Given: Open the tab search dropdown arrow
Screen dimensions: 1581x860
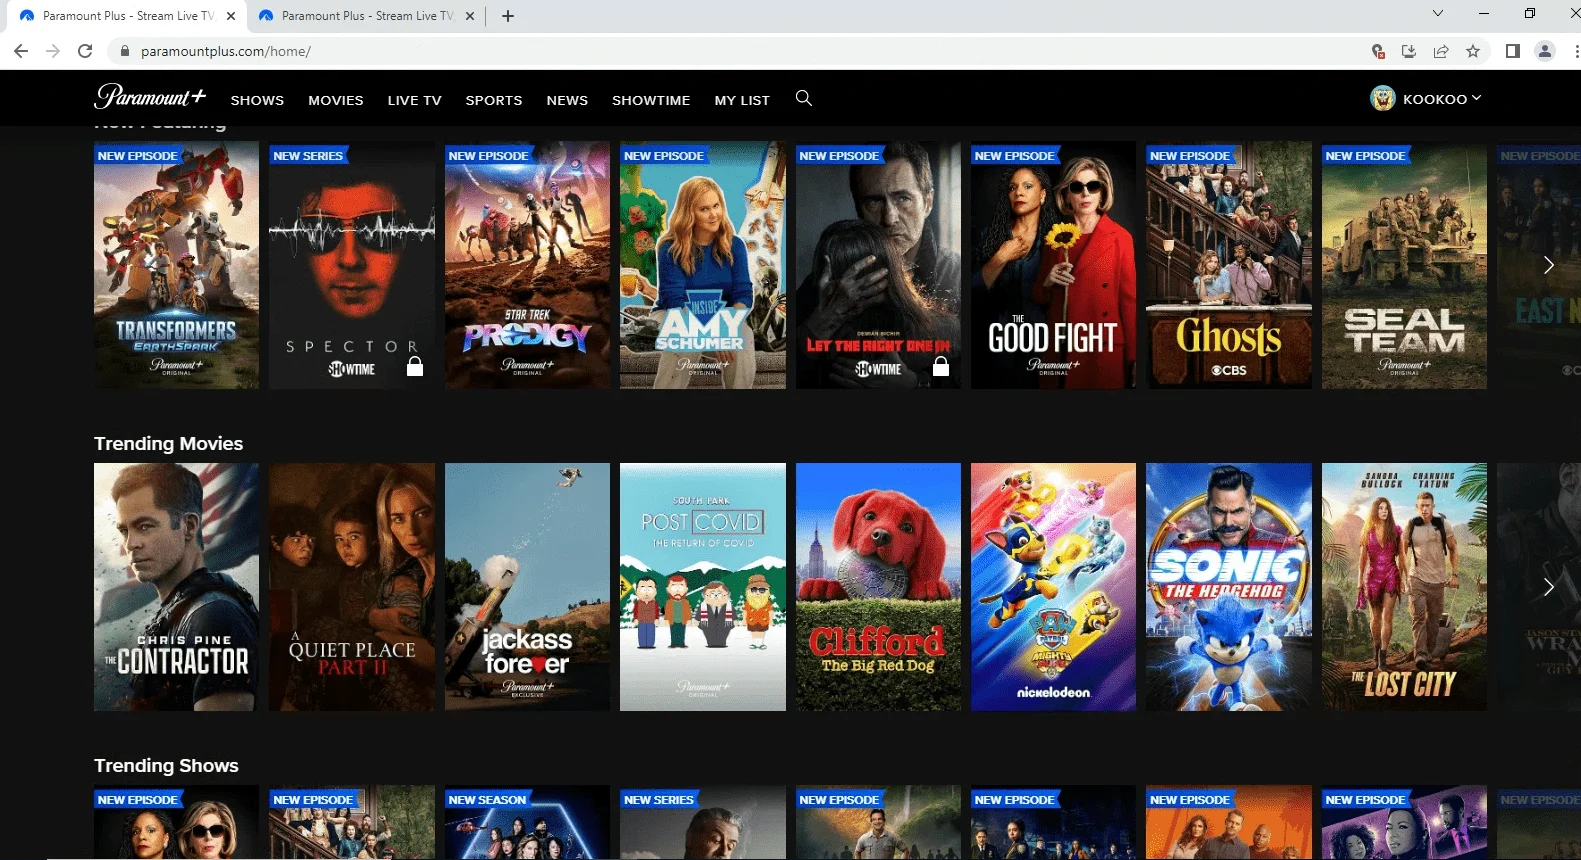Looking at the screenshot, I should click(1438, 14).
